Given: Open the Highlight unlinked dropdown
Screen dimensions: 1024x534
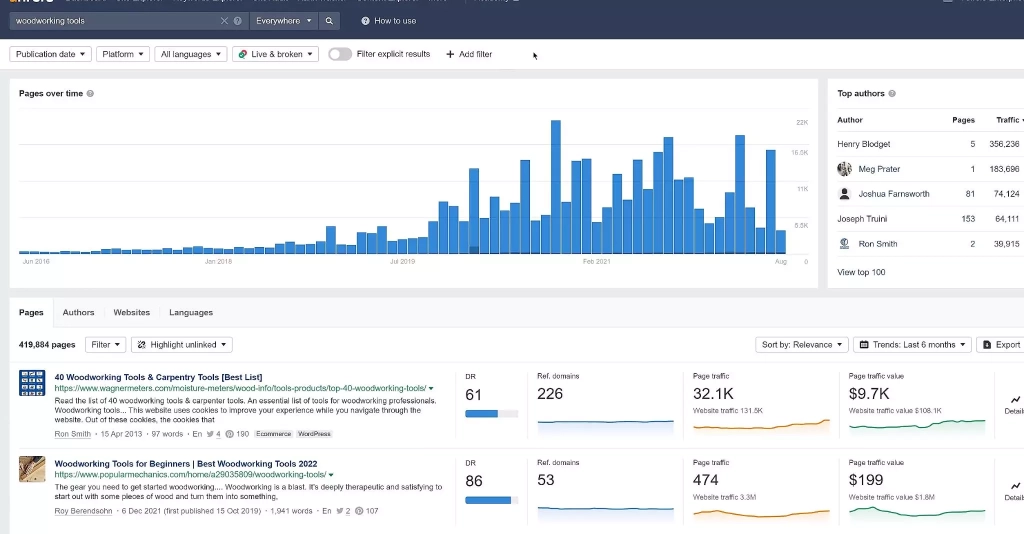Looking at the screenshot, I should point(182,345).
